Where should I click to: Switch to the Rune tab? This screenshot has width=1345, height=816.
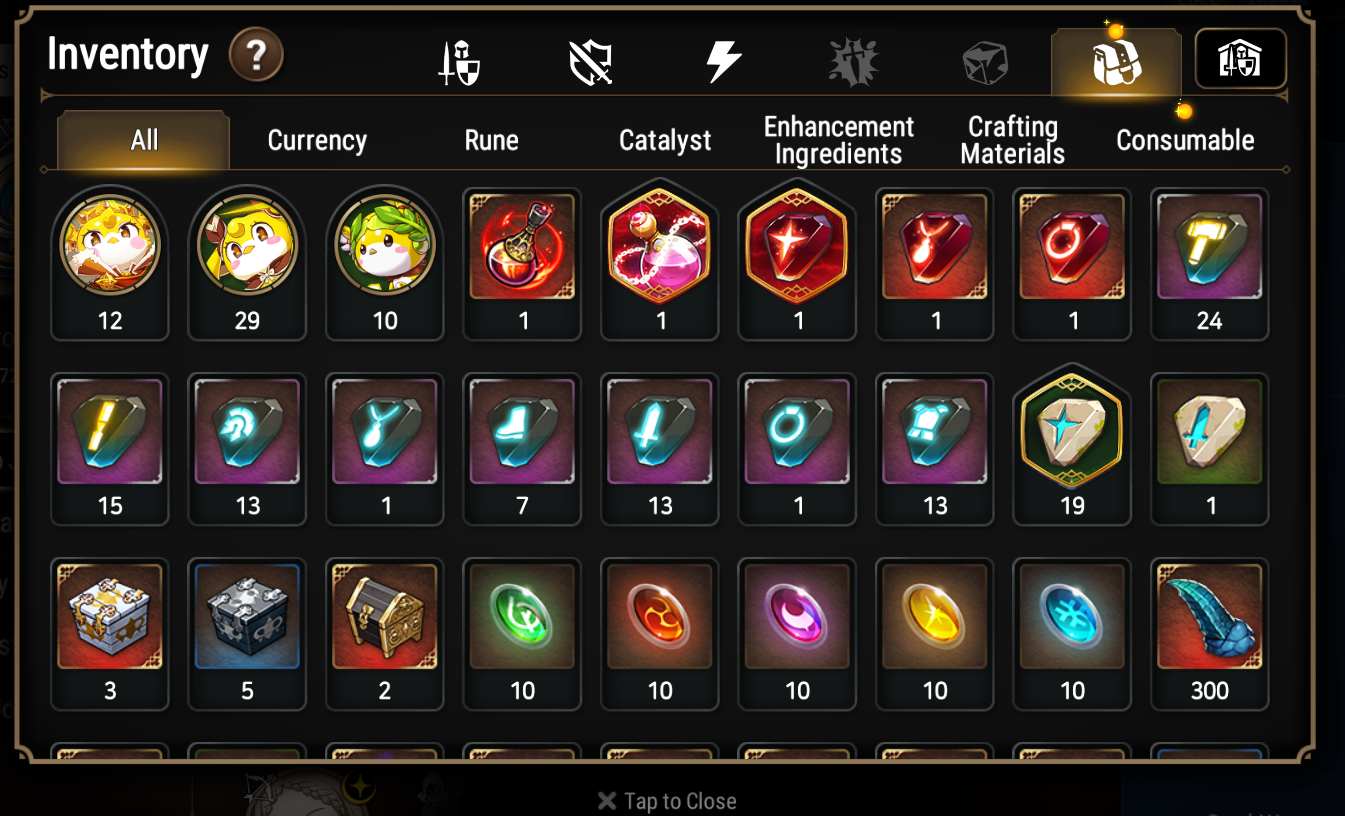491,140
